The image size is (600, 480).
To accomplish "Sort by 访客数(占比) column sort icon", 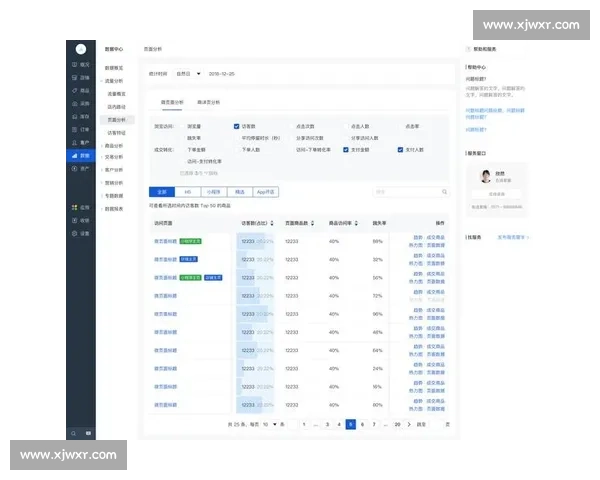I will point(272,223).
